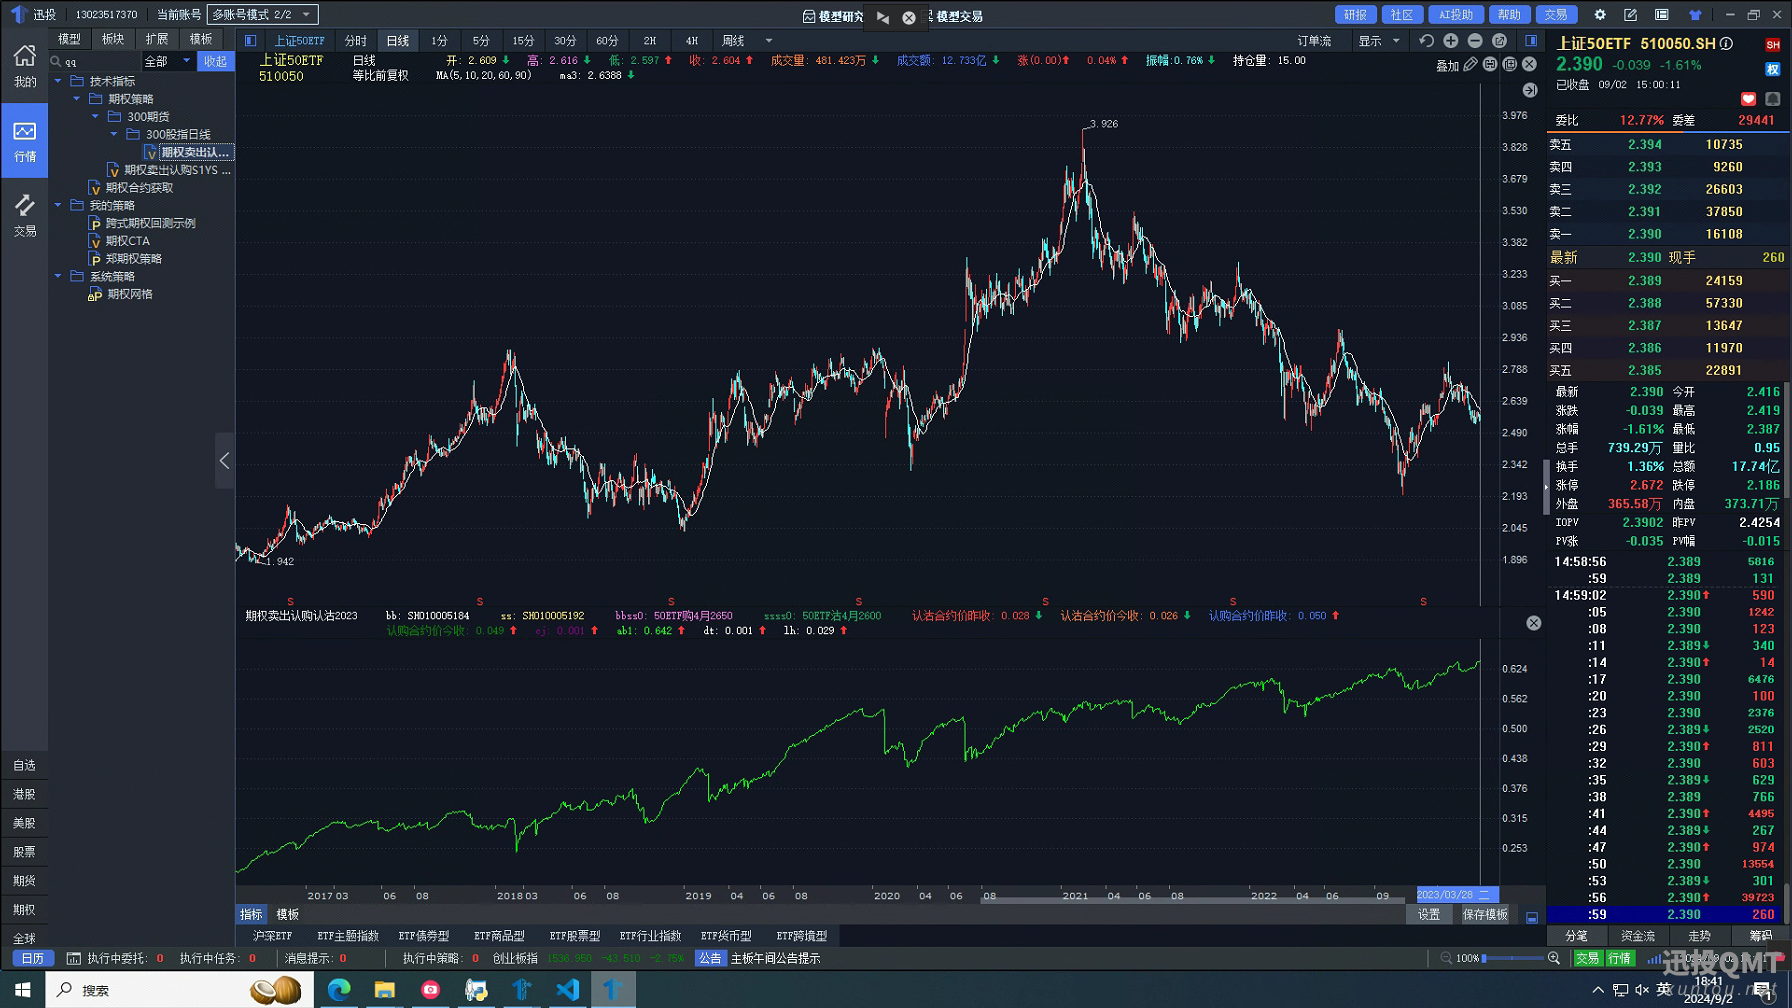Click the AI投助 button
The image size is (1792, 1008).
coord(1456,15)
